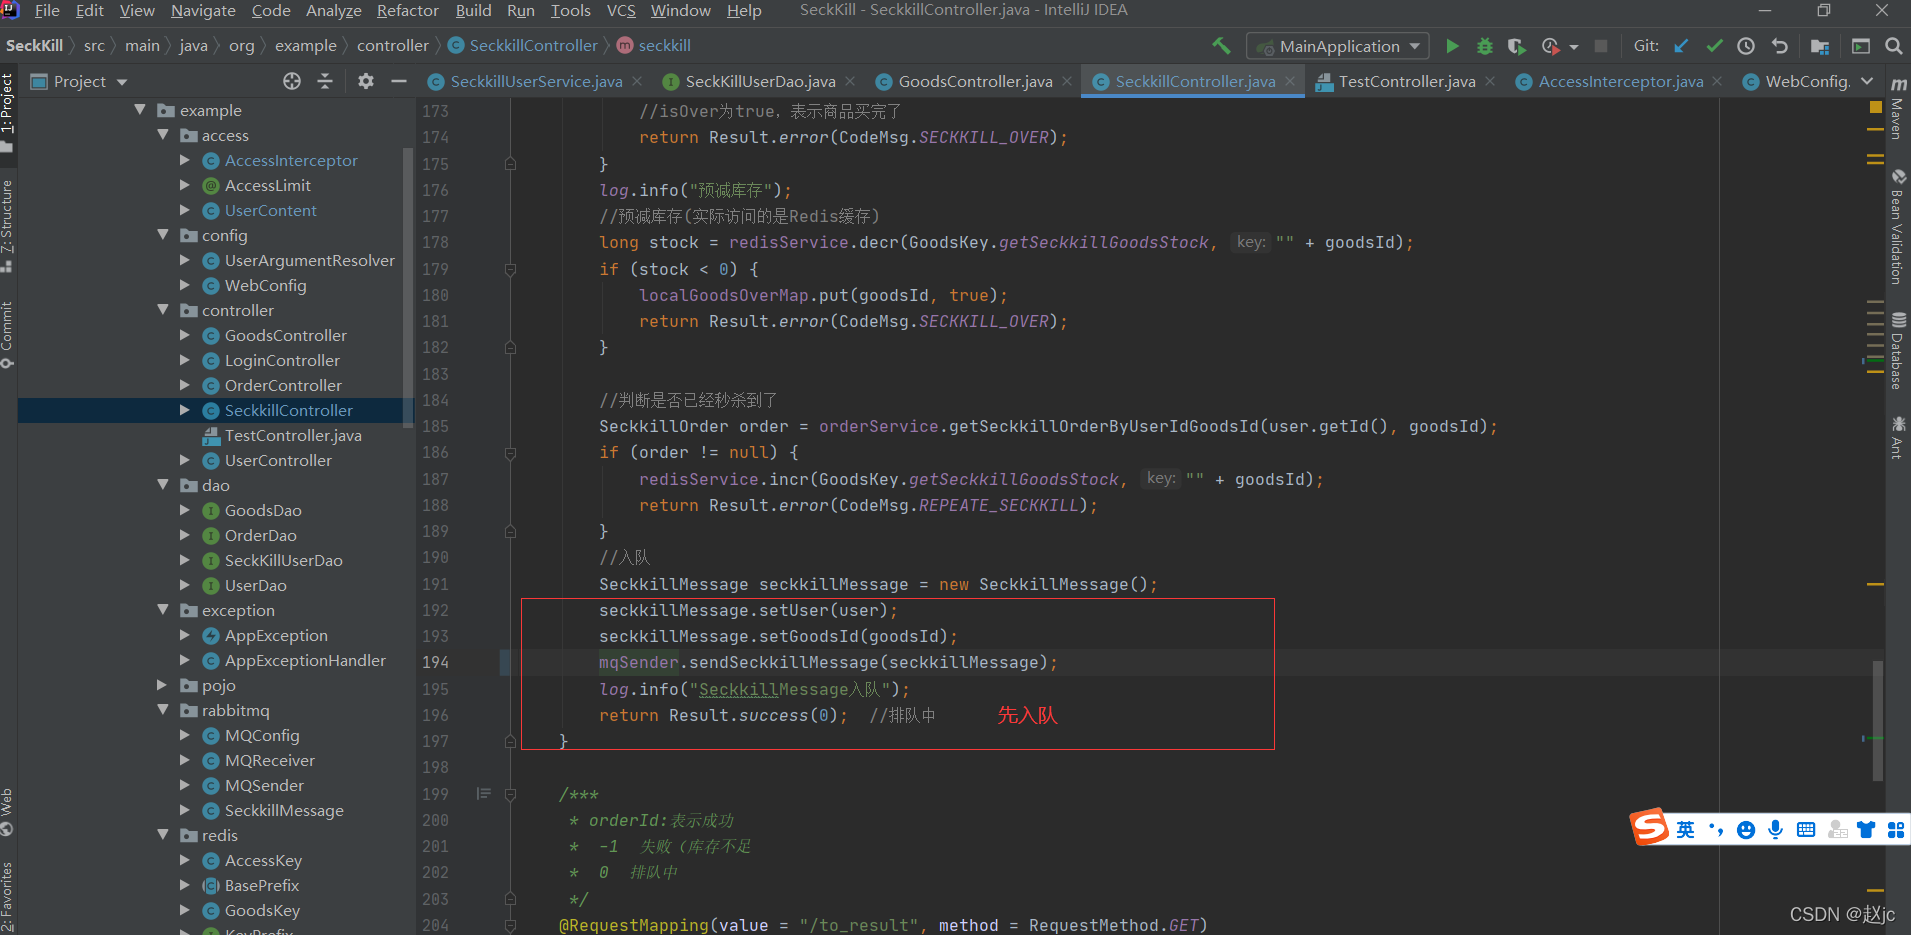This screenshot has width=1911, height=935.
Task: Toggle the Web side tool window
Action: (7, 813)
